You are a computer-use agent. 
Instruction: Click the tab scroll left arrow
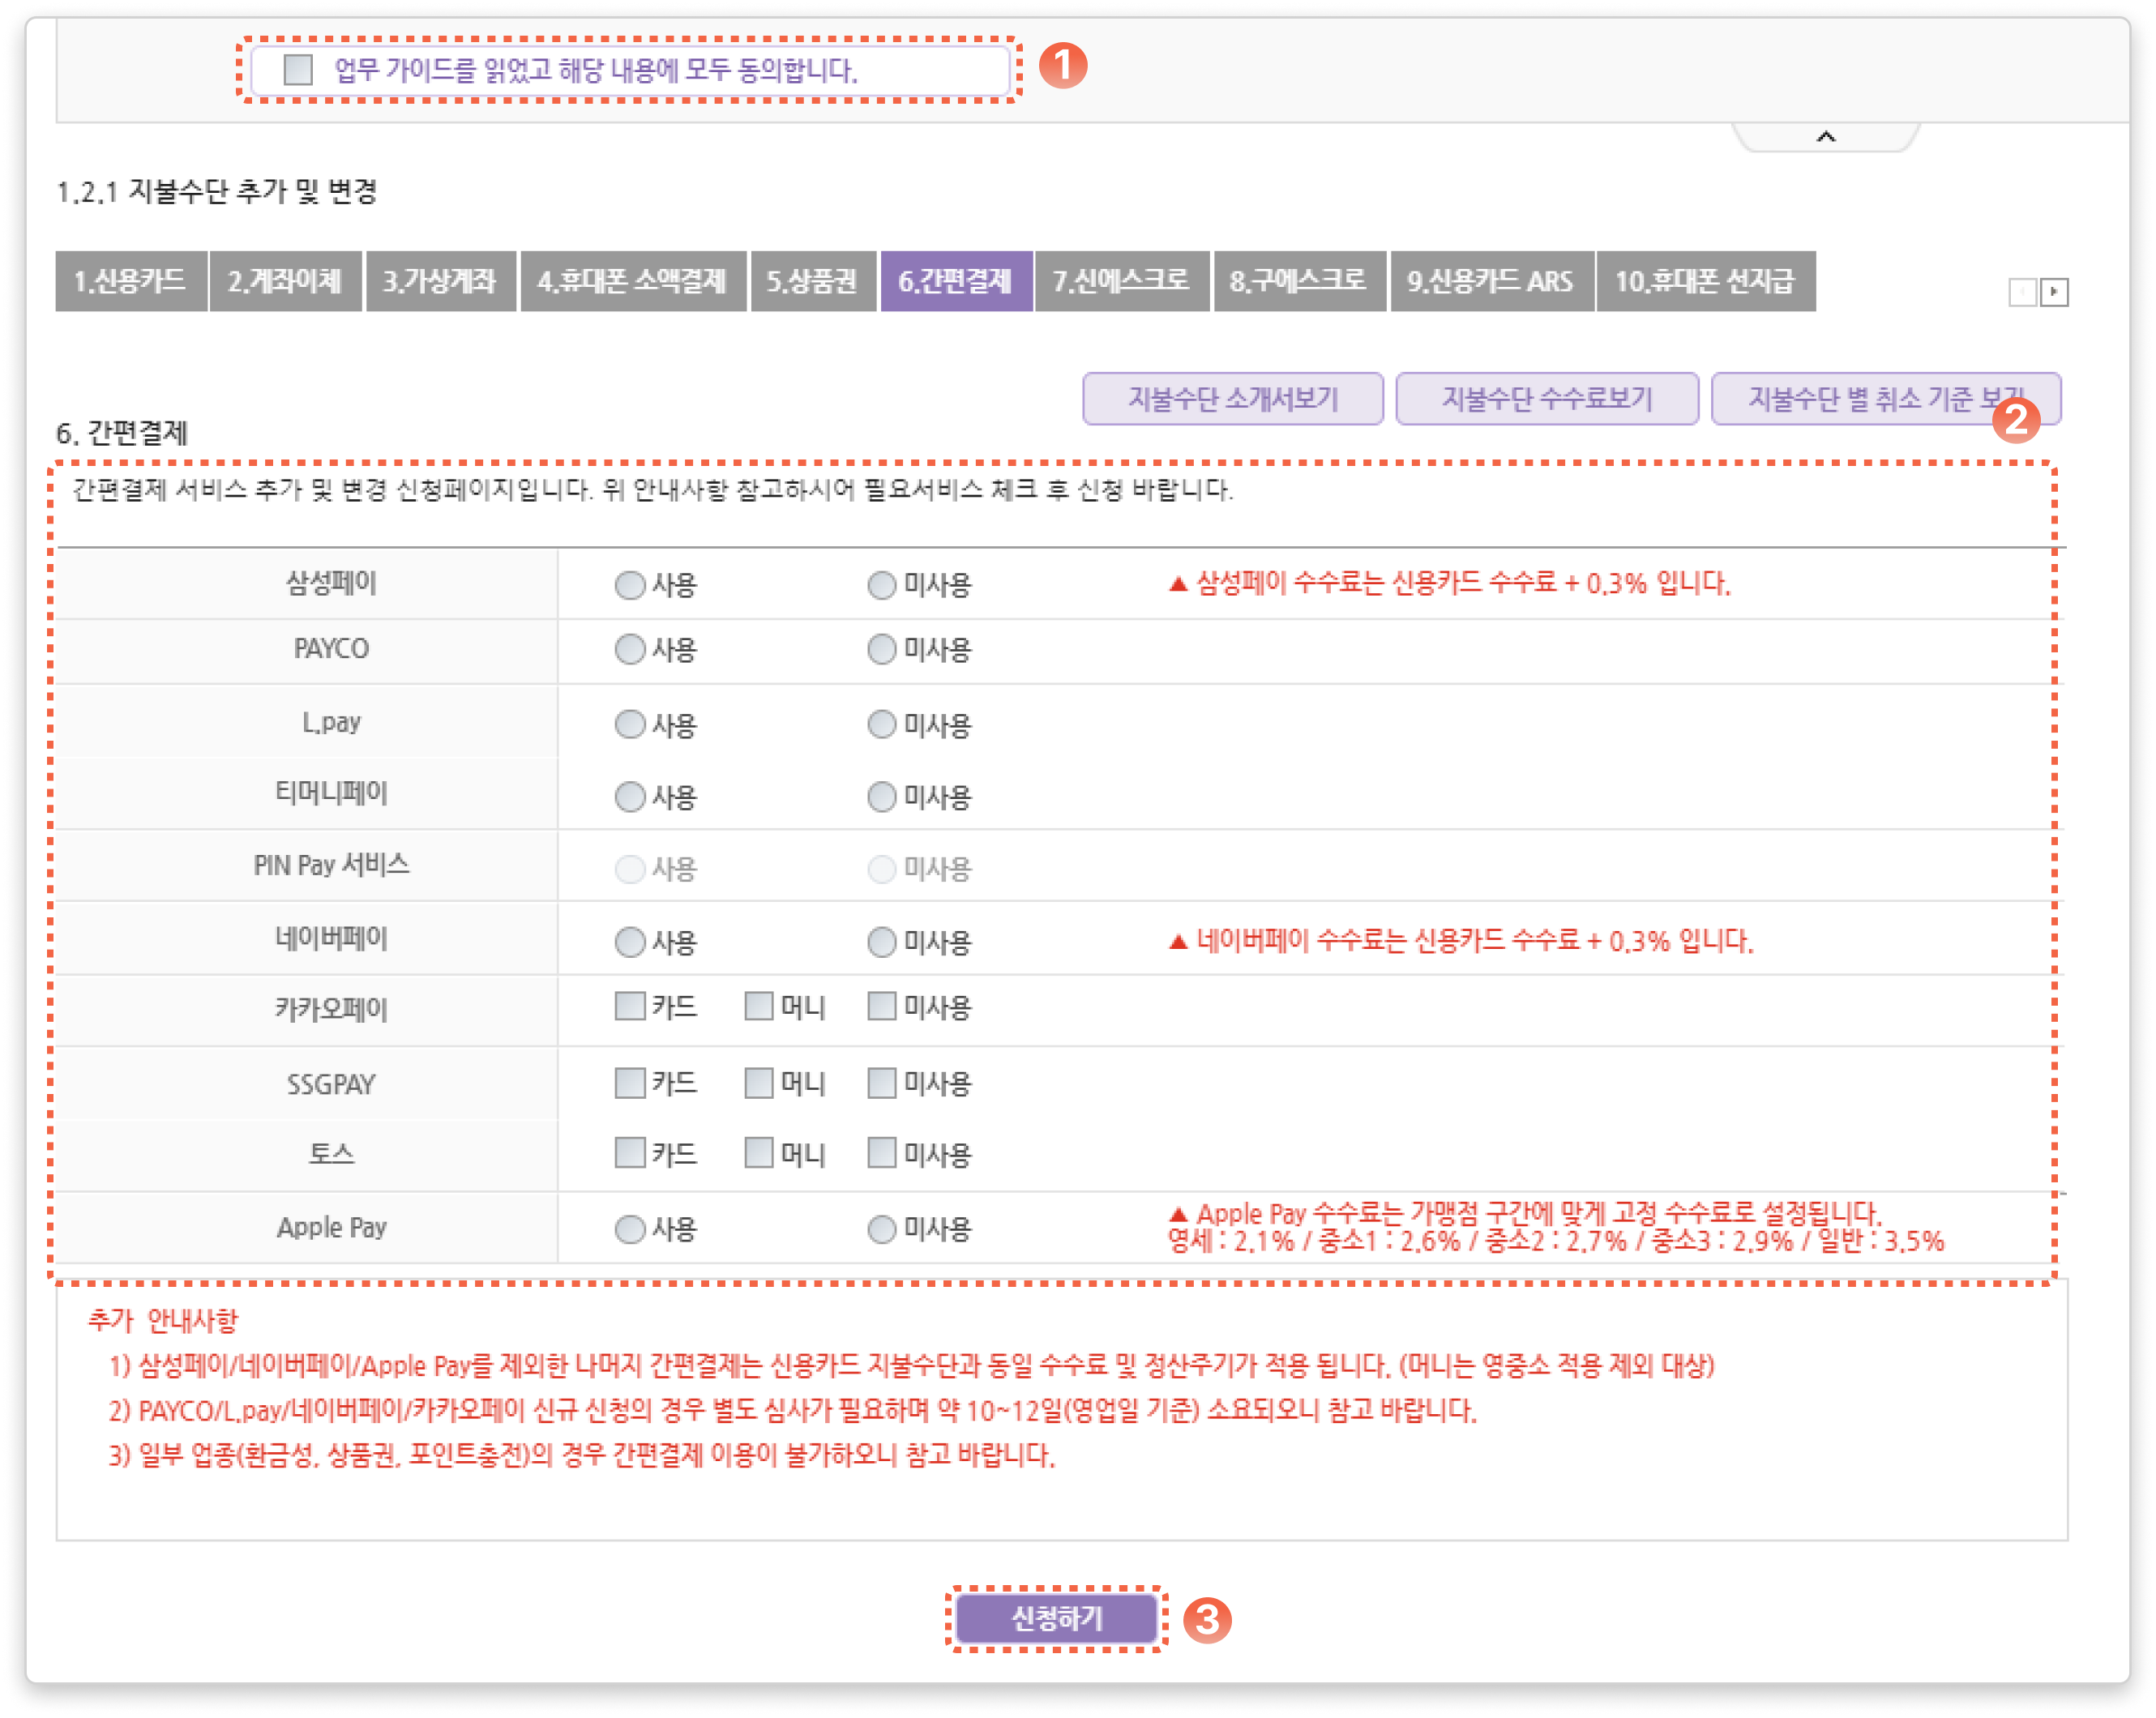tap(2023, 292)
